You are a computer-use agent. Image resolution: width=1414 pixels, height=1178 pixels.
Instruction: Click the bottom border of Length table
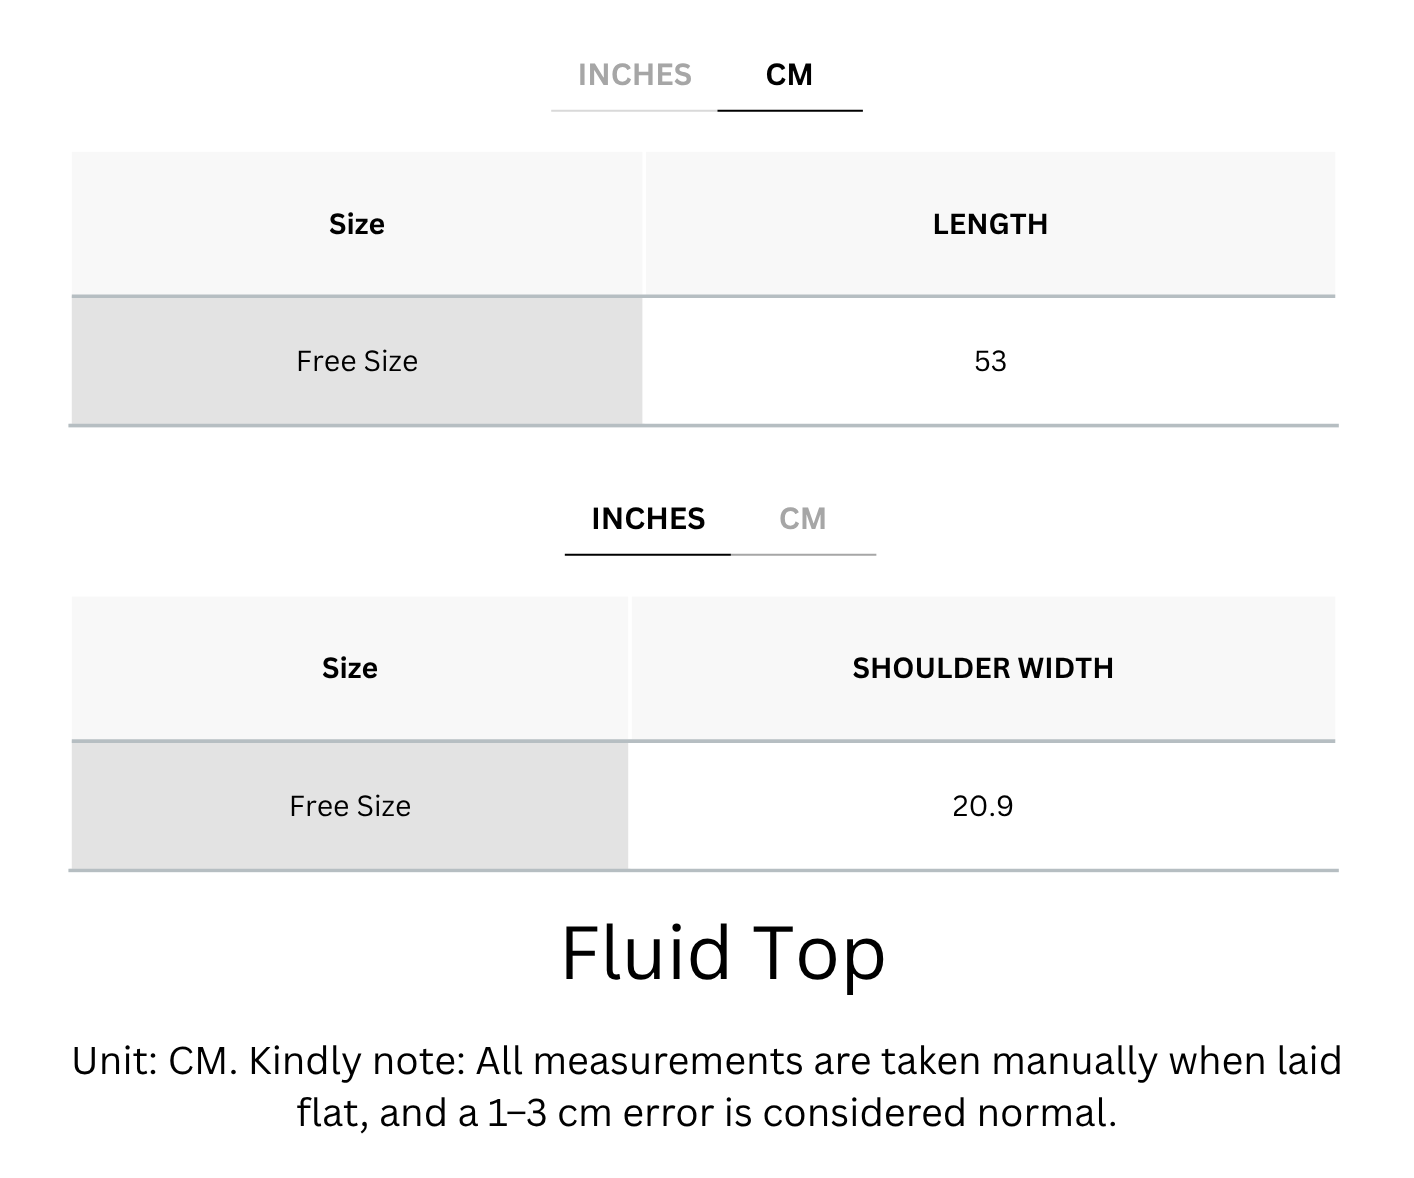[x=703, y=425]
